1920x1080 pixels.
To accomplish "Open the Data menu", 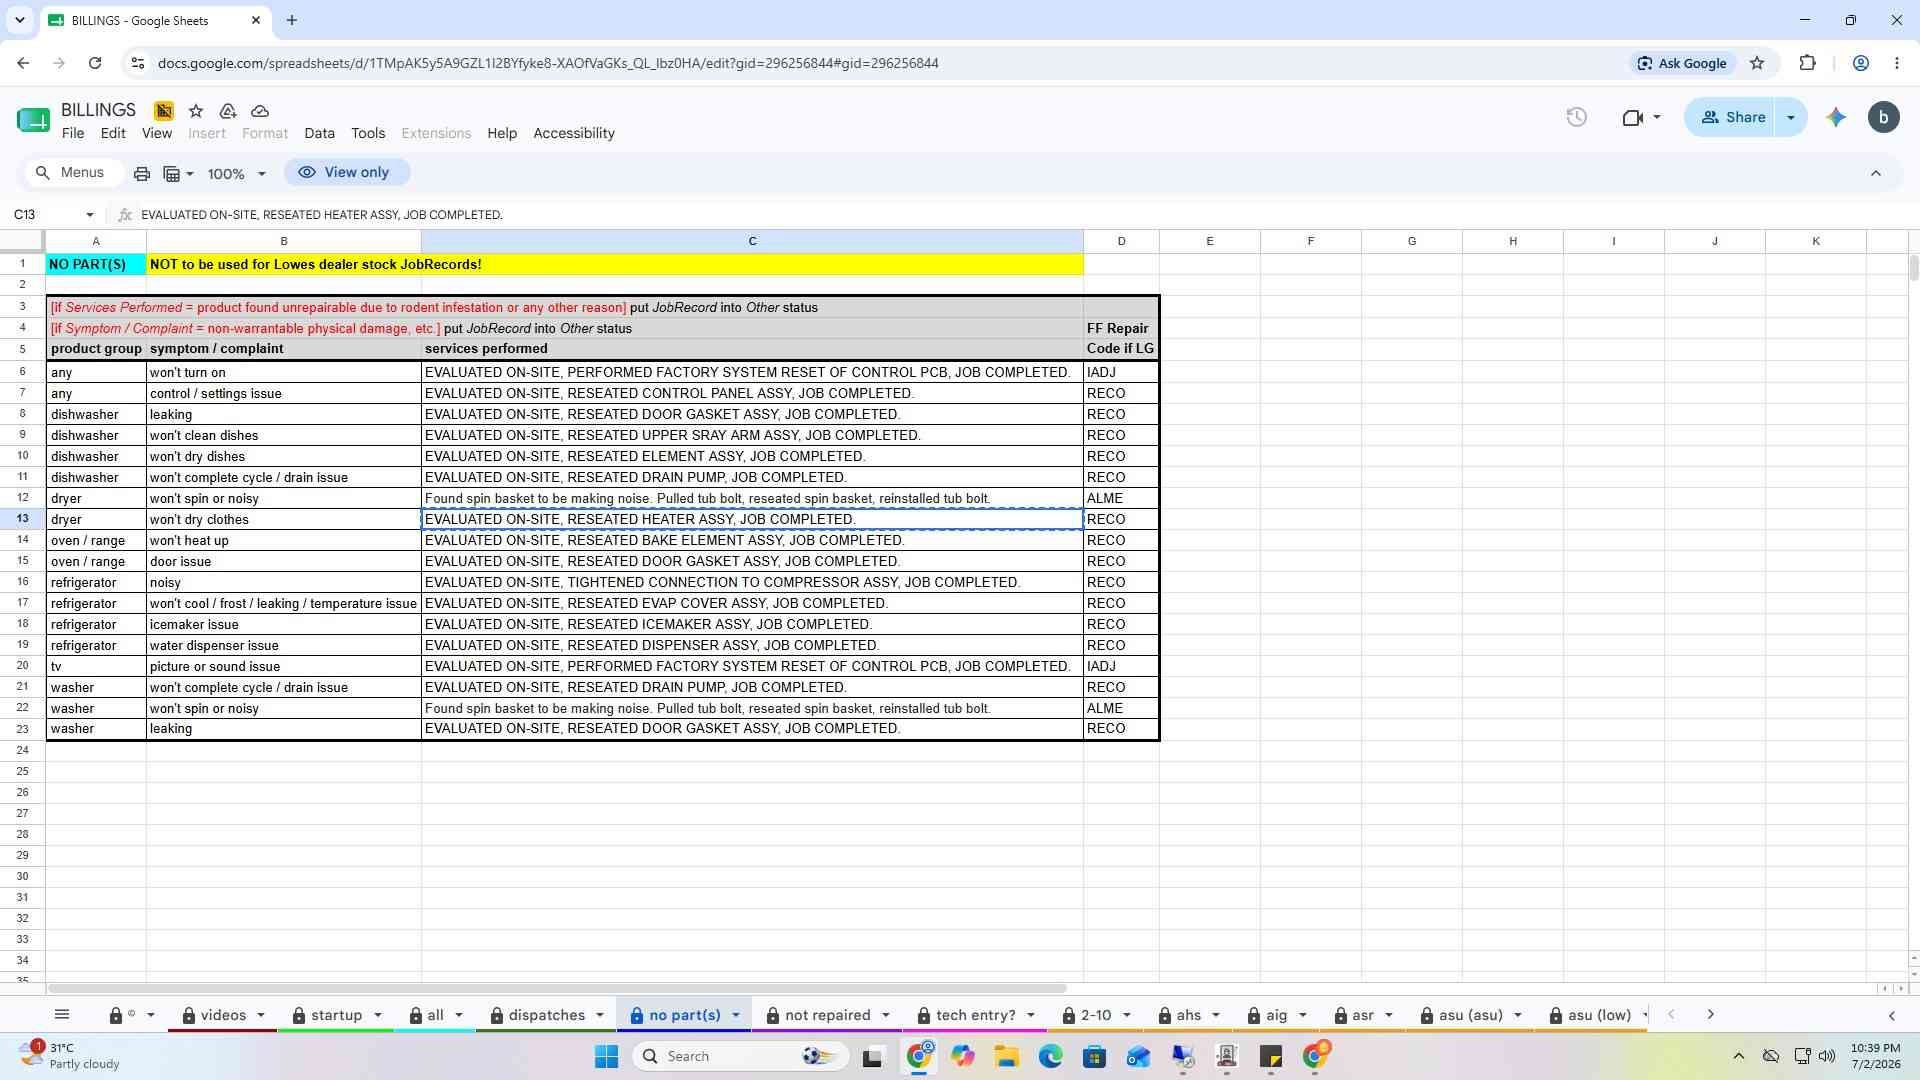I will [319, 133].
